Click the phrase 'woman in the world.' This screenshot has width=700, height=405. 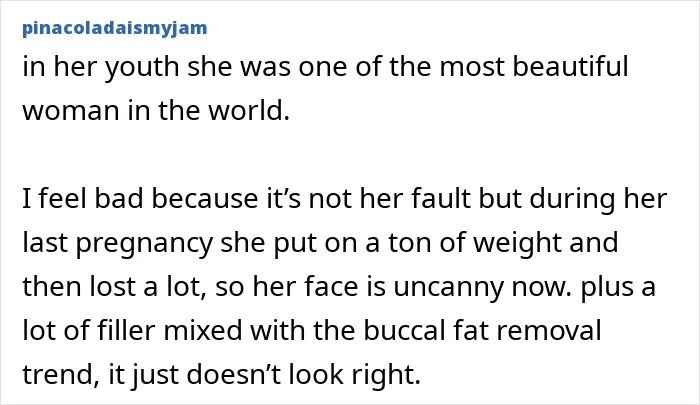(156, 110)
